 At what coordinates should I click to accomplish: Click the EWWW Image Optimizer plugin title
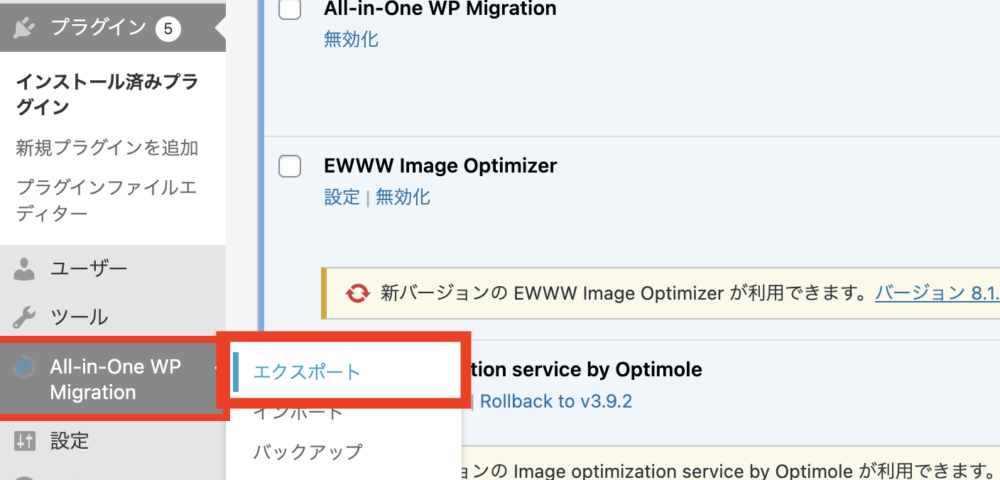[441, 166]
